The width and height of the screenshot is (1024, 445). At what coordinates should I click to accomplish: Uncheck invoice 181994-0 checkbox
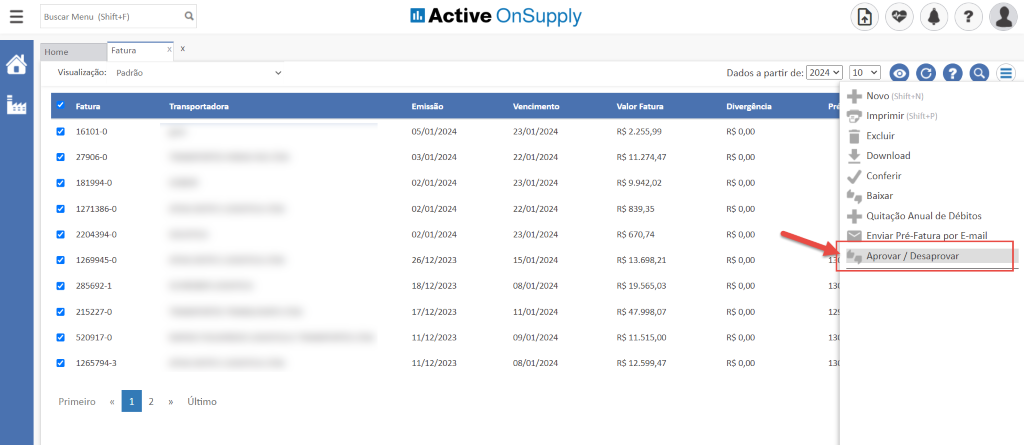61,183
